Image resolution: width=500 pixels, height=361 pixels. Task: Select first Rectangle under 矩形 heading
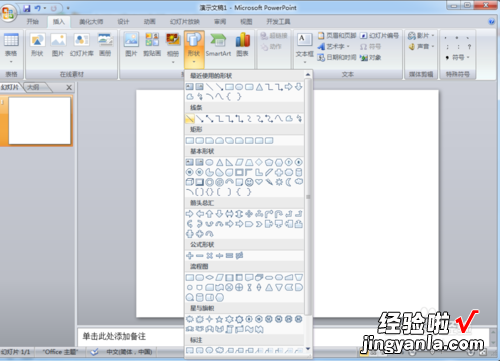click(x=190, y=140)
